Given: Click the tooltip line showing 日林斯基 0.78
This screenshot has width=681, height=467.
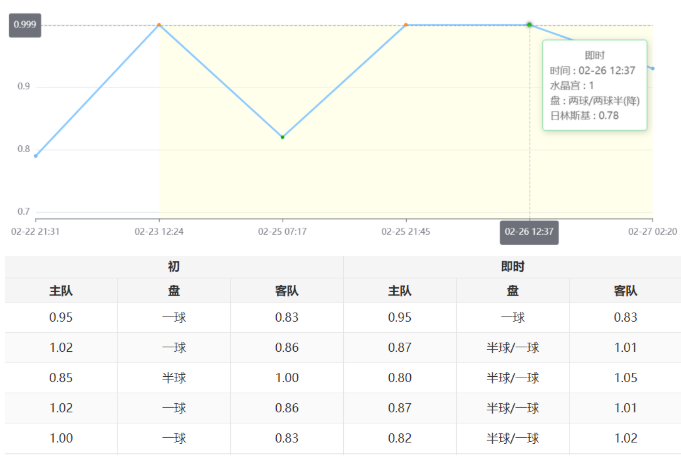Looking at the screenshot, I should tap(585, 115).
